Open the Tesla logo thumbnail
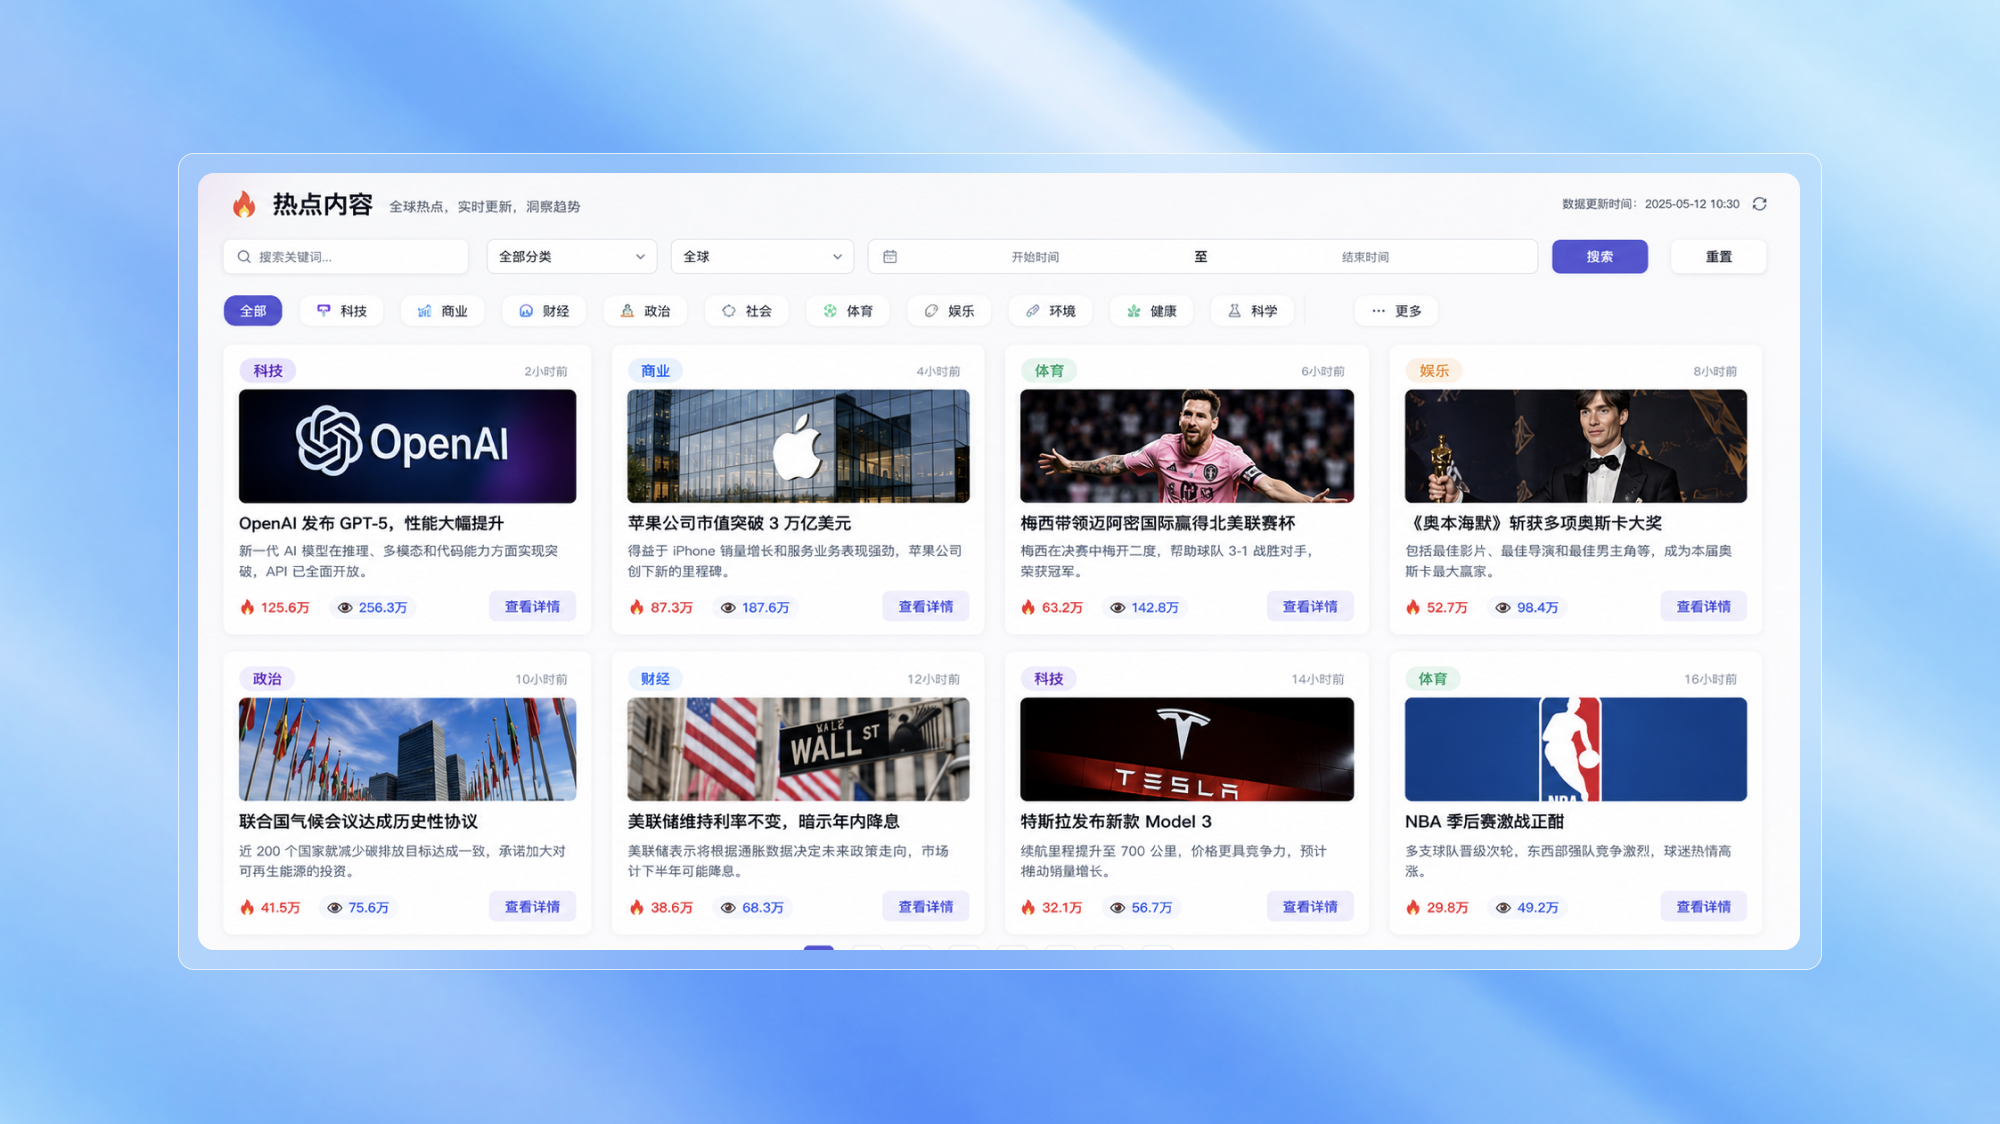Viewport: 2000px width, 1124px height. pyautogui.click(x=1187, y=749)
